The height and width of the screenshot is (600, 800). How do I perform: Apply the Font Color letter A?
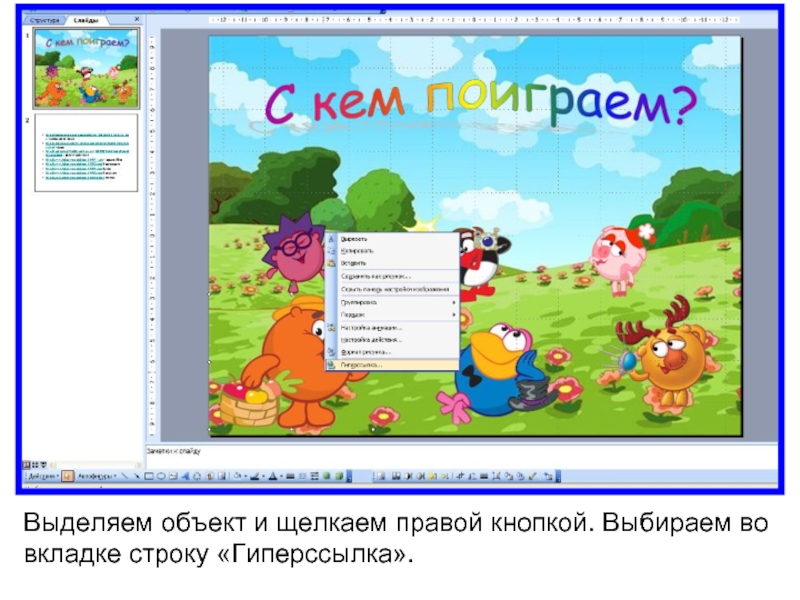(x=272, y=477)
